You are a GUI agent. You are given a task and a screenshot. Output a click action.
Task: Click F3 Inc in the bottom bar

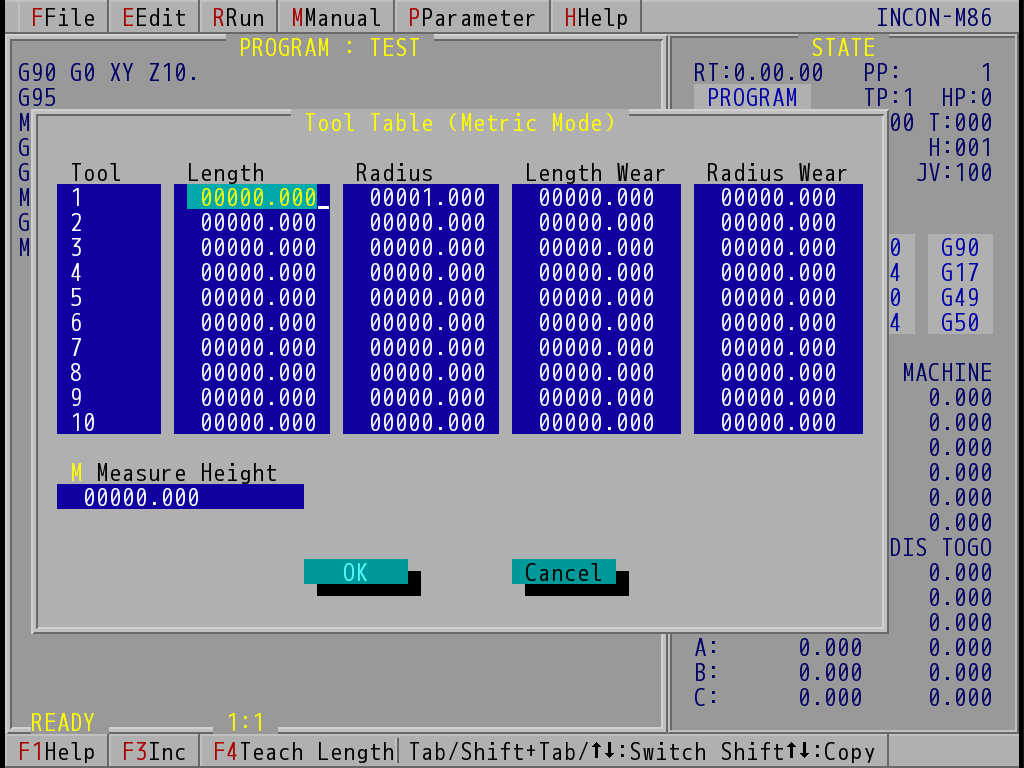click(154, 752)
